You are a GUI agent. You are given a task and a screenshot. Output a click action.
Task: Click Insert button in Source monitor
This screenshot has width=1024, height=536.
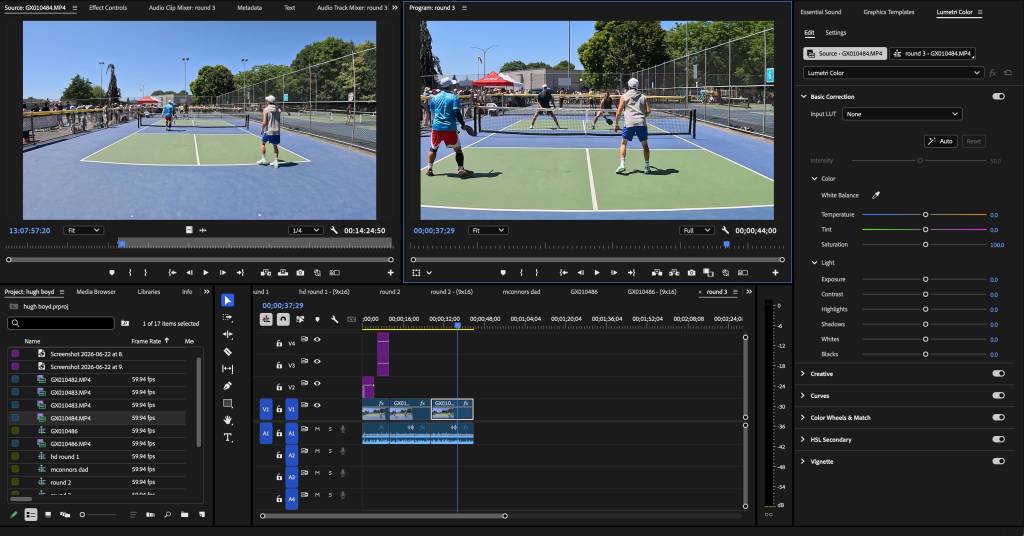click(x=266, y=273)
